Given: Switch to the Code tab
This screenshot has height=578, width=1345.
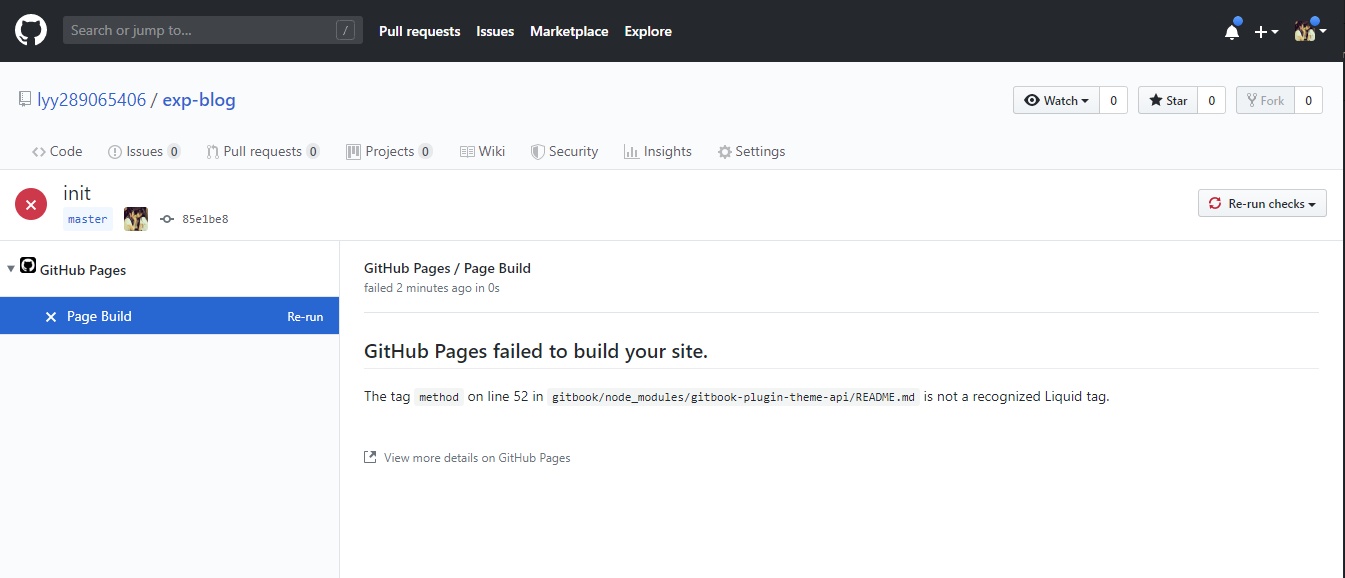Looking at the screenshot, I should 57,151.
